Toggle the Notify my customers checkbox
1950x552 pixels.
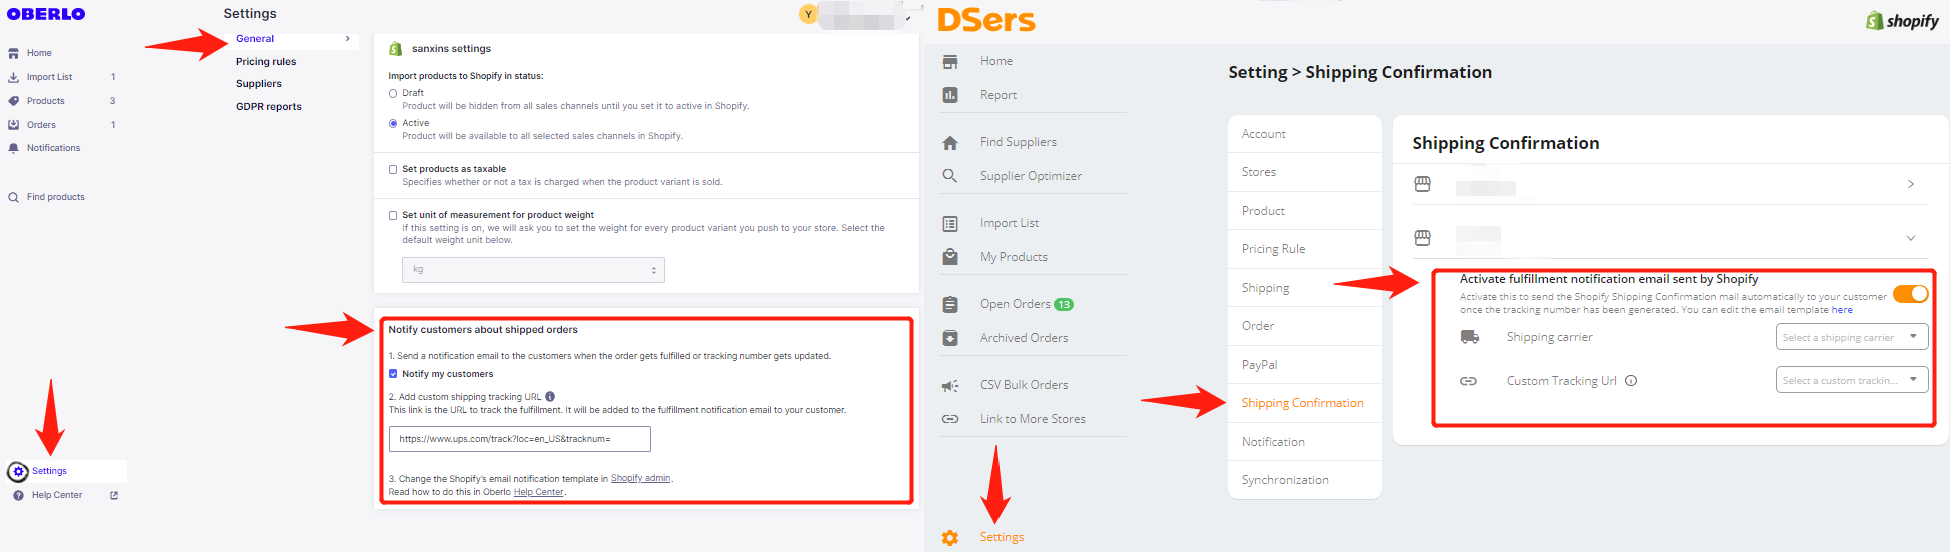[x=393, y=374]
